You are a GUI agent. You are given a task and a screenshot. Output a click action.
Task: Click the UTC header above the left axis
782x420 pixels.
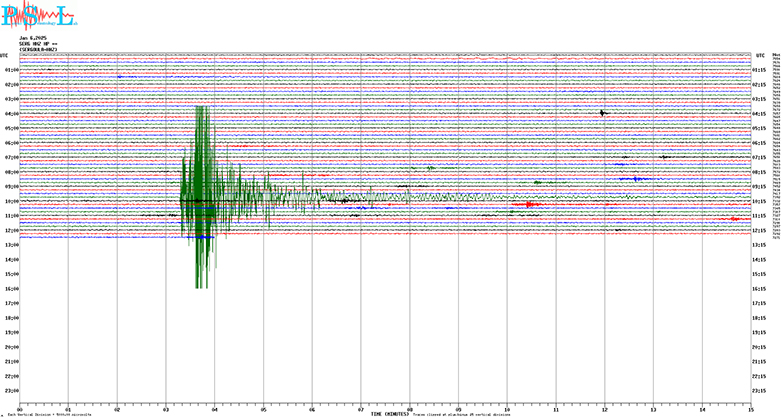coord(5,55)
